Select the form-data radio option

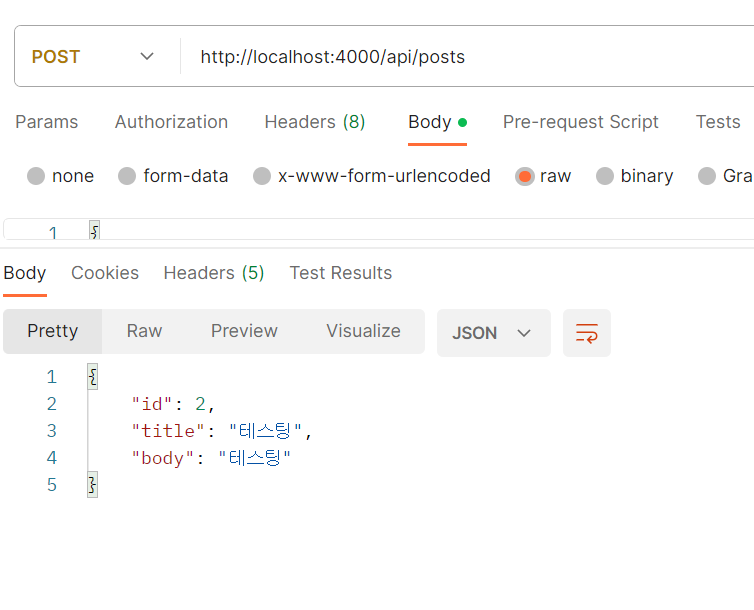[x=127, y=176]
